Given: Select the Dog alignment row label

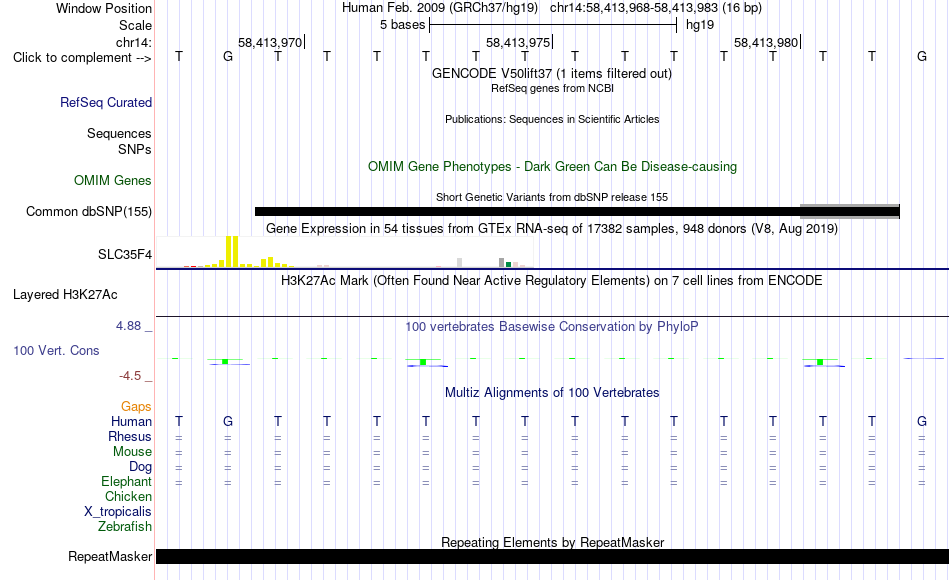Looking at the screenshot, I should pyautogui.click(x=140, y=467).
